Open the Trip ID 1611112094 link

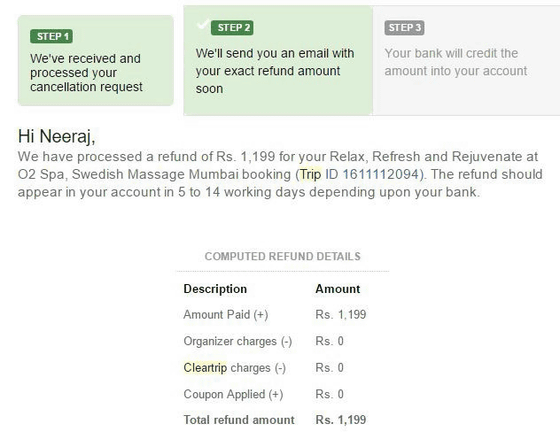tap(361, 174)
